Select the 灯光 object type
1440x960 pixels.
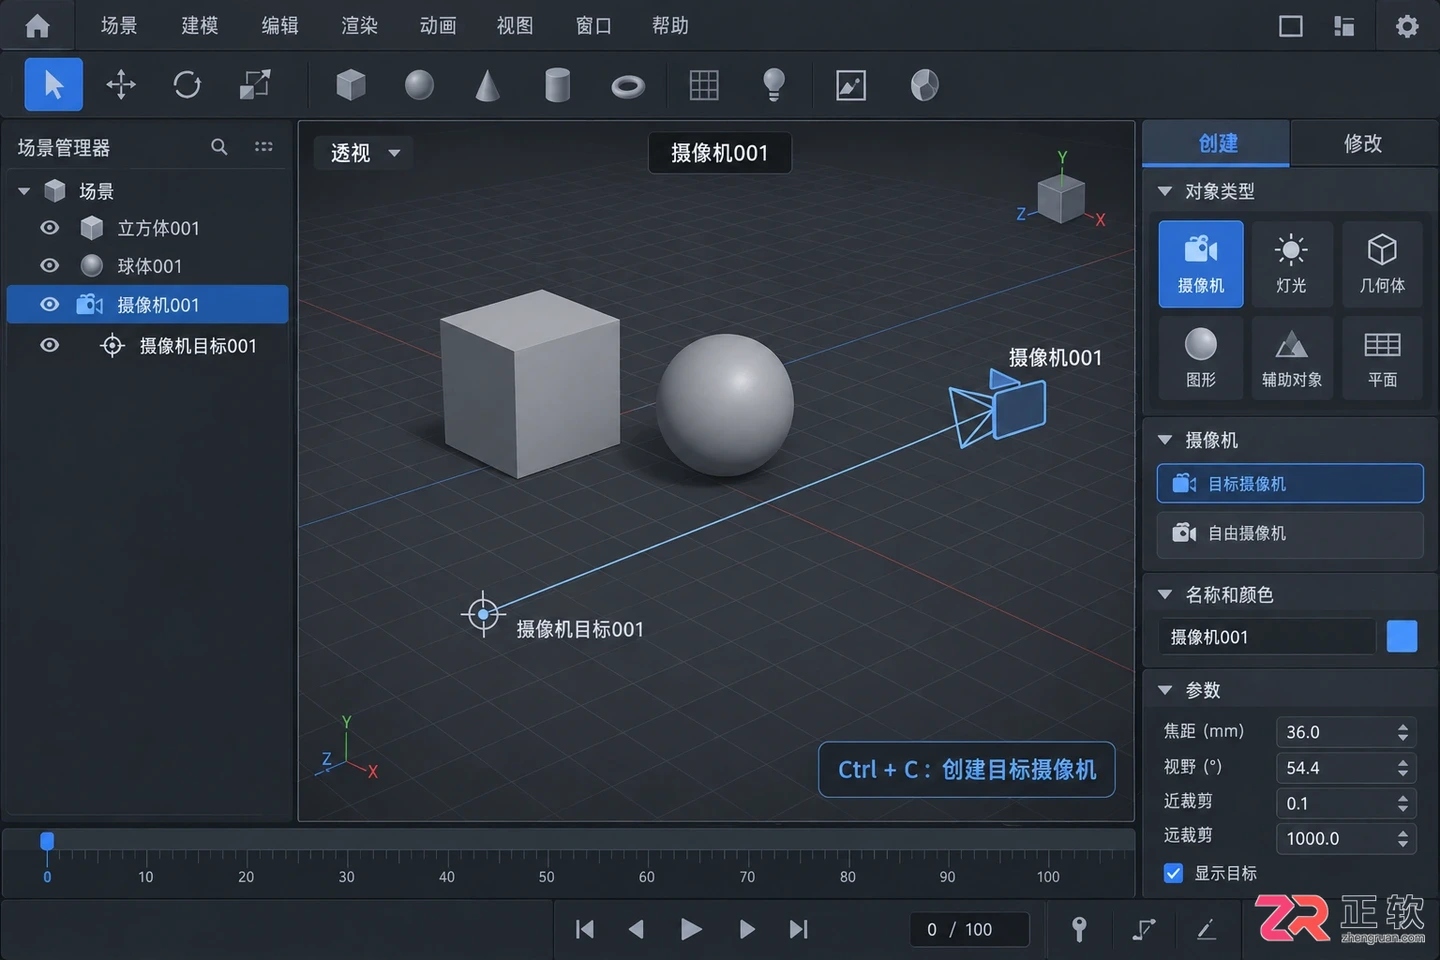click(1291, 264)
